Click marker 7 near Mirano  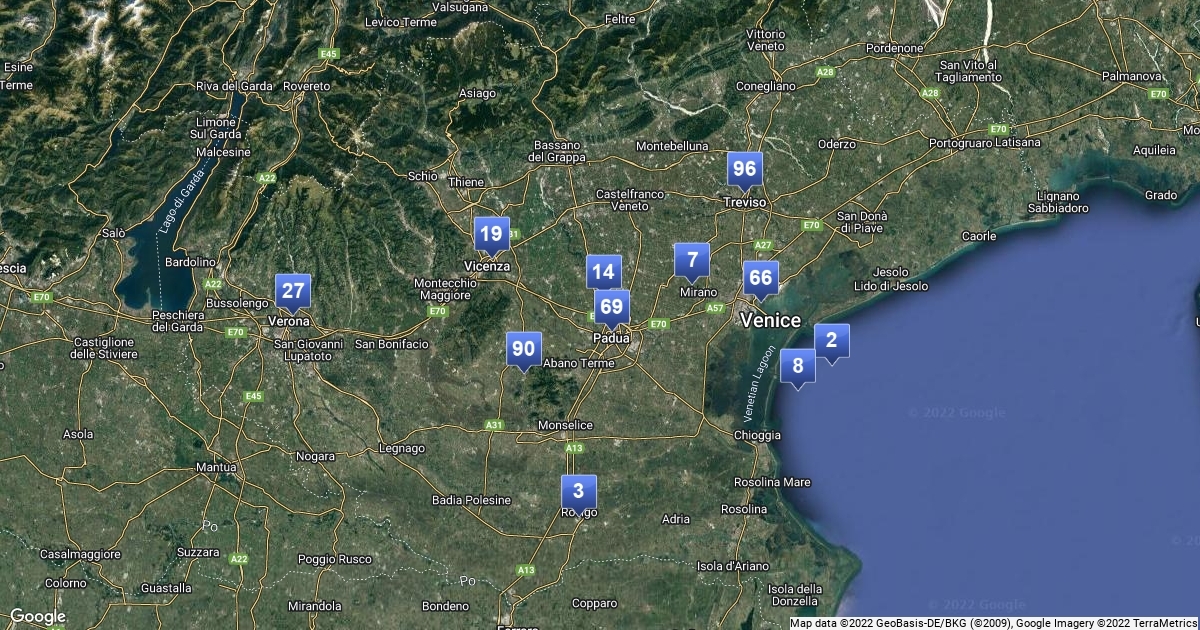point(692,260)
